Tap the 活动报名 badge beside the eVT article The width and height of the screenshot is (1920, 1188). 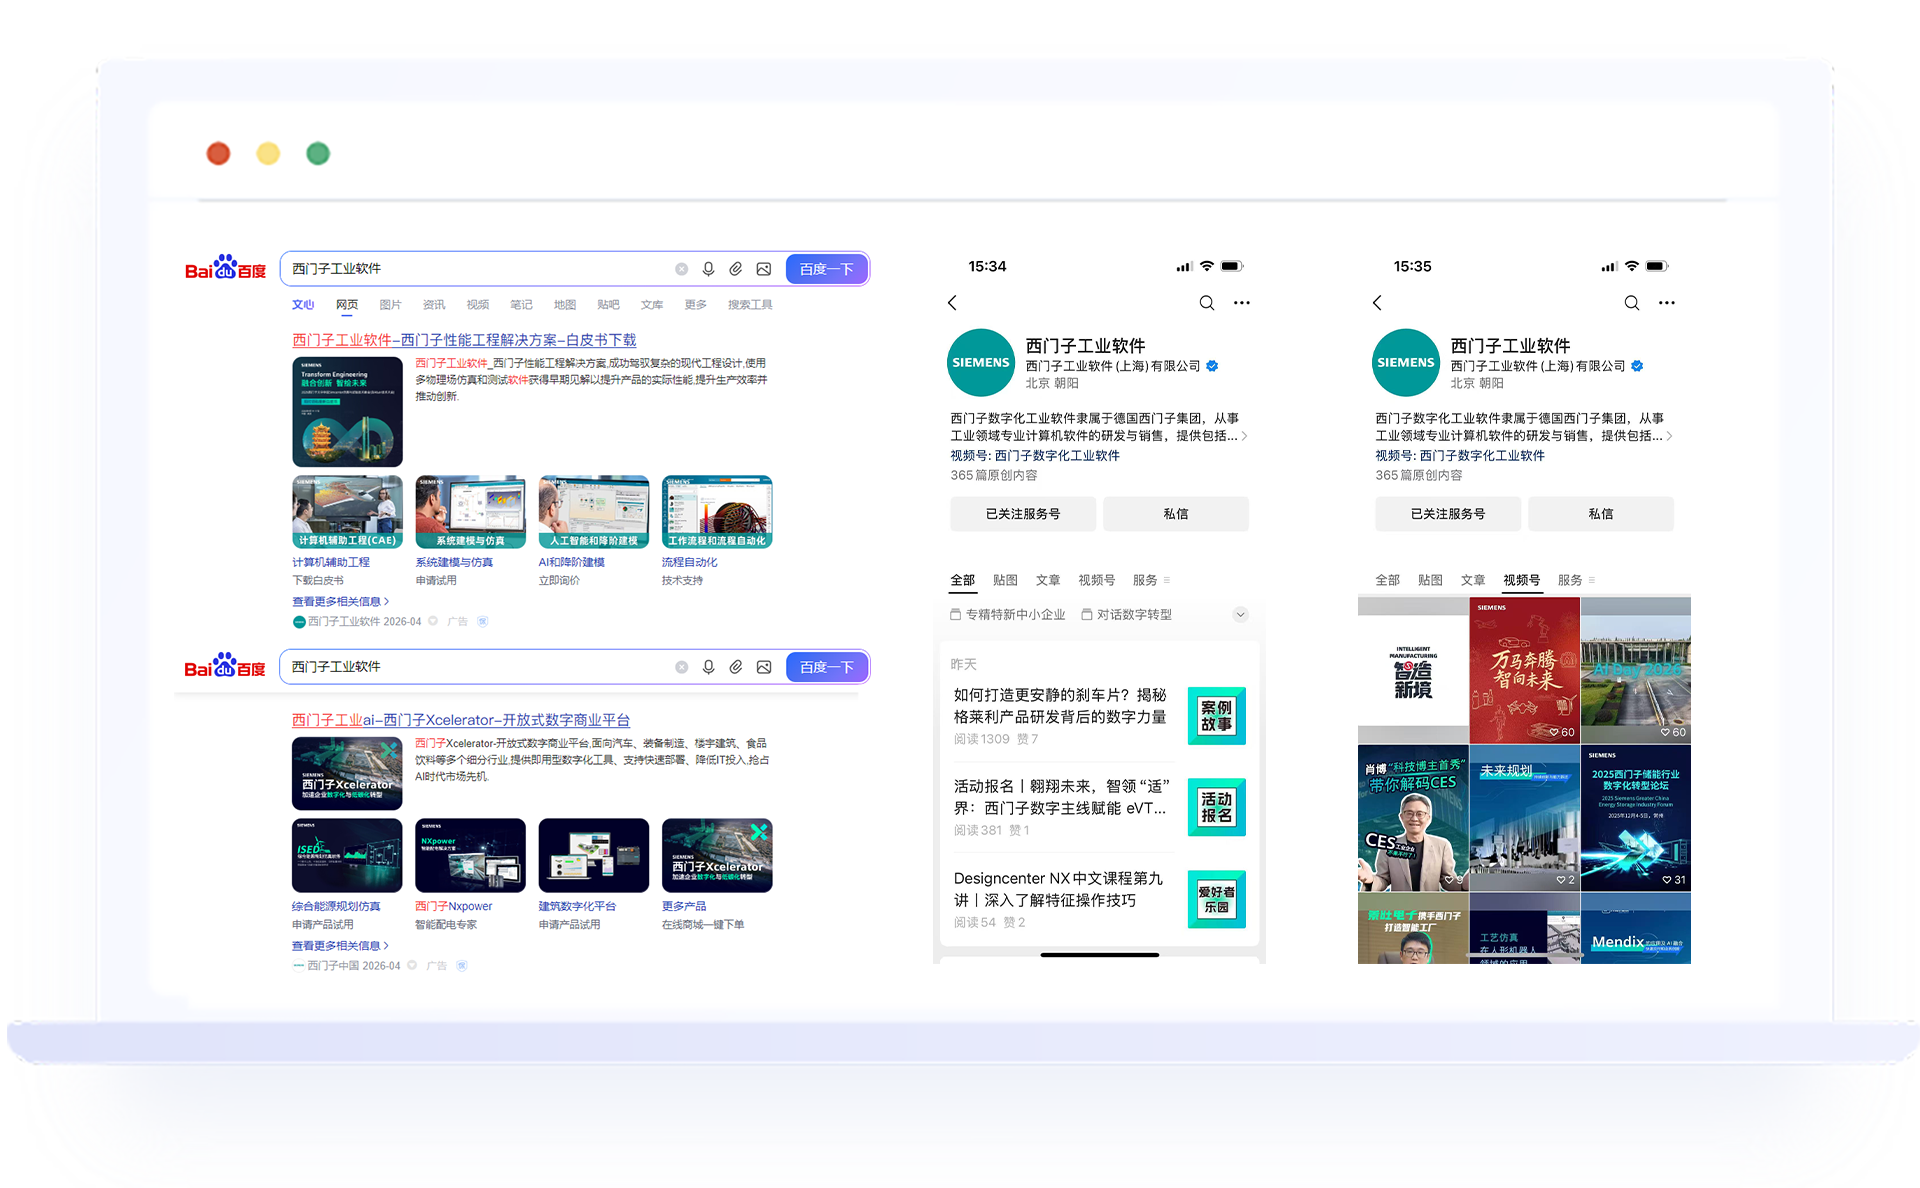point(1217,807)
